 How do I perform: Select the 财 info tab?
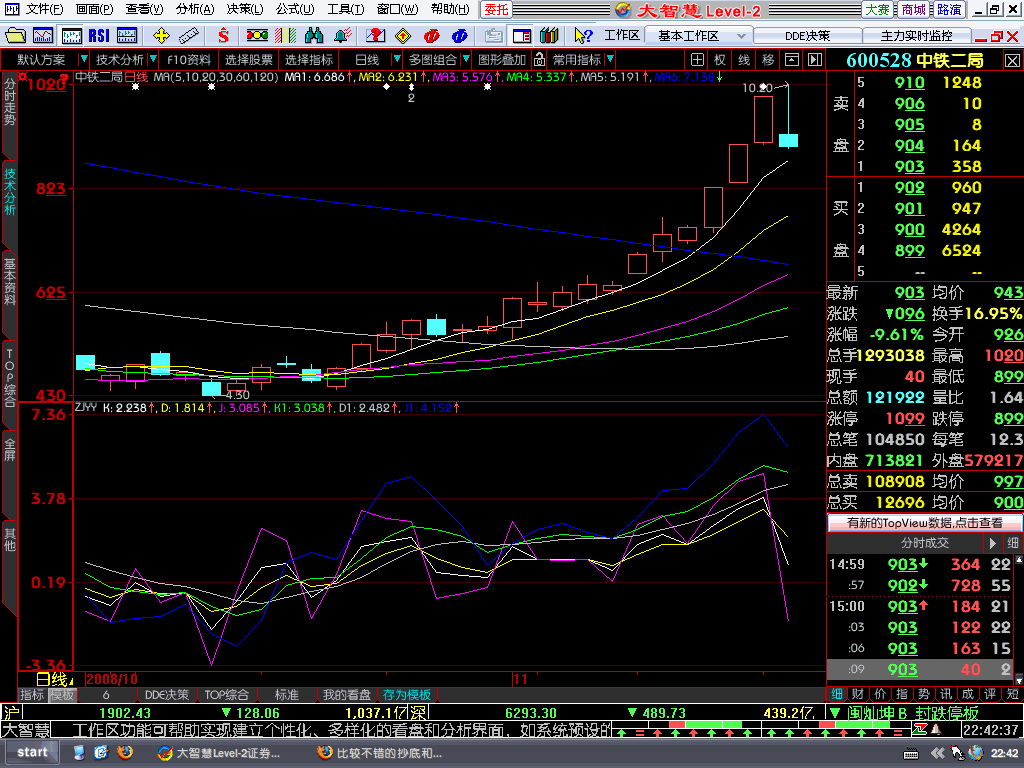pyautogui.click(x=858, y=694)
